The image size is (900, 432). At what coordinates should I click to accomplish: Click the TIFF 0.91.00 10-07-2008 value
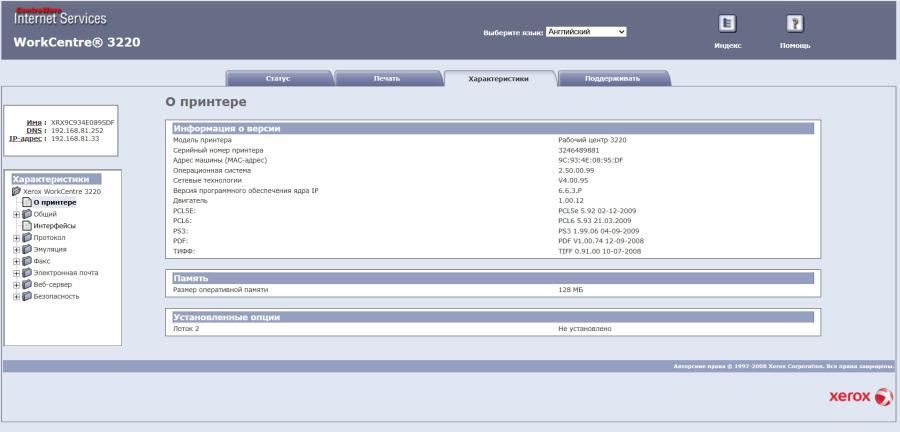pos(600,251)
